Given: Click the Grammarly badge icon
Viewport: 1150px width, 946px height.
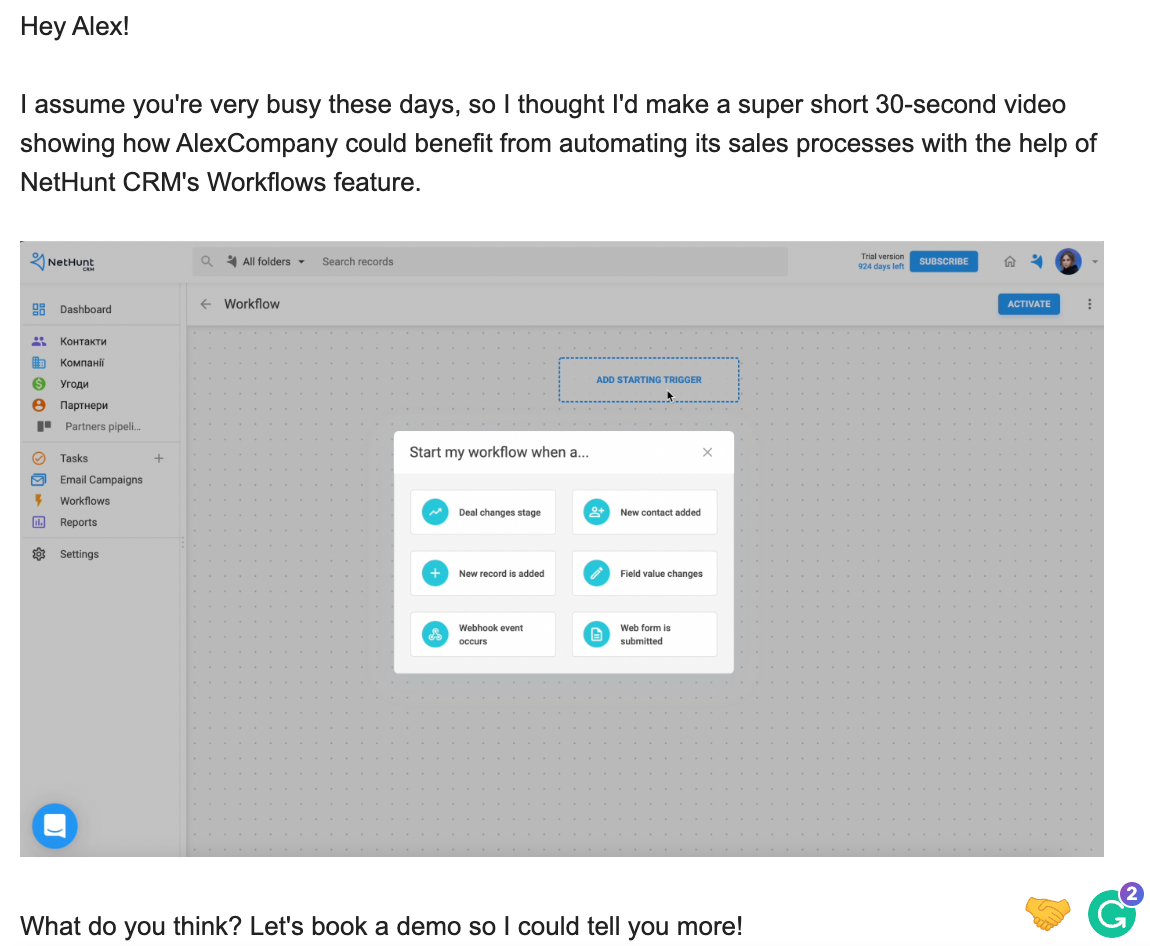Looking at the screenshot, I should click(x=1113, y=912).
